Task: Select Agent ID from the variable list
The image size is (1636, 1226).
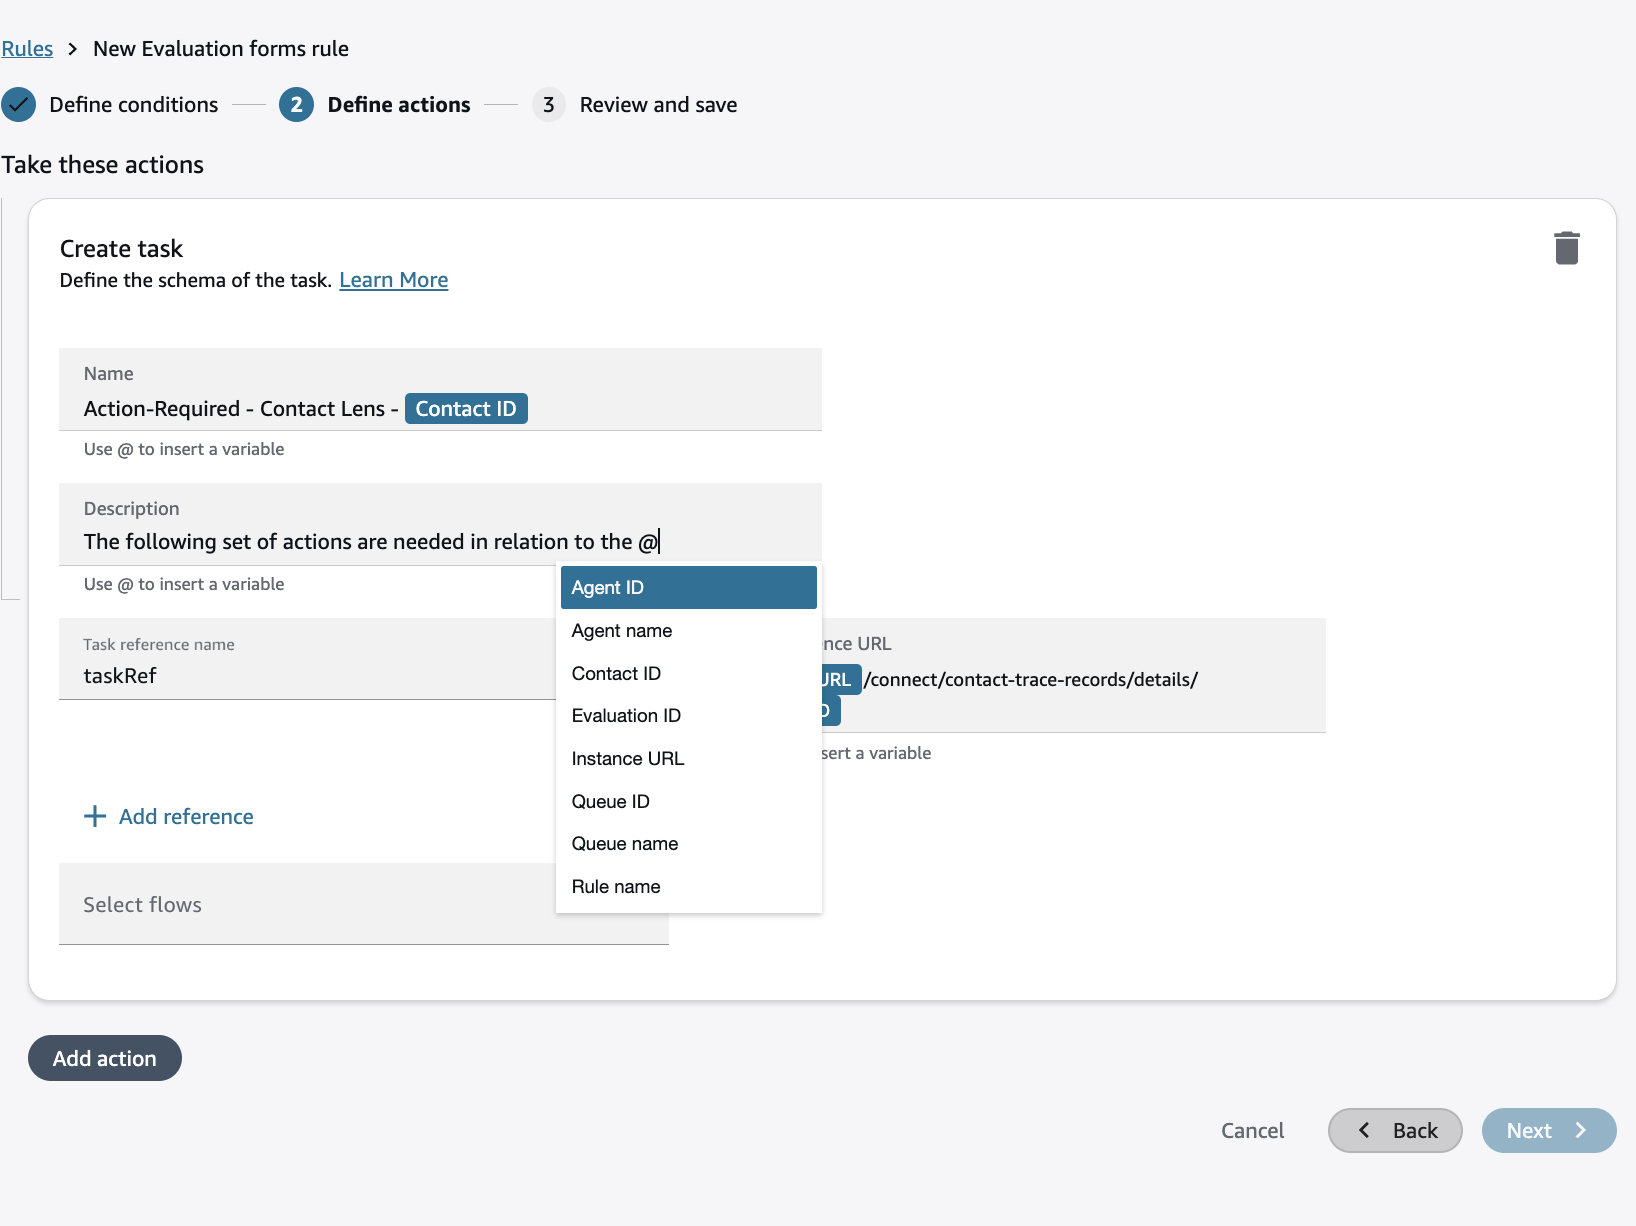Action: 688,588
